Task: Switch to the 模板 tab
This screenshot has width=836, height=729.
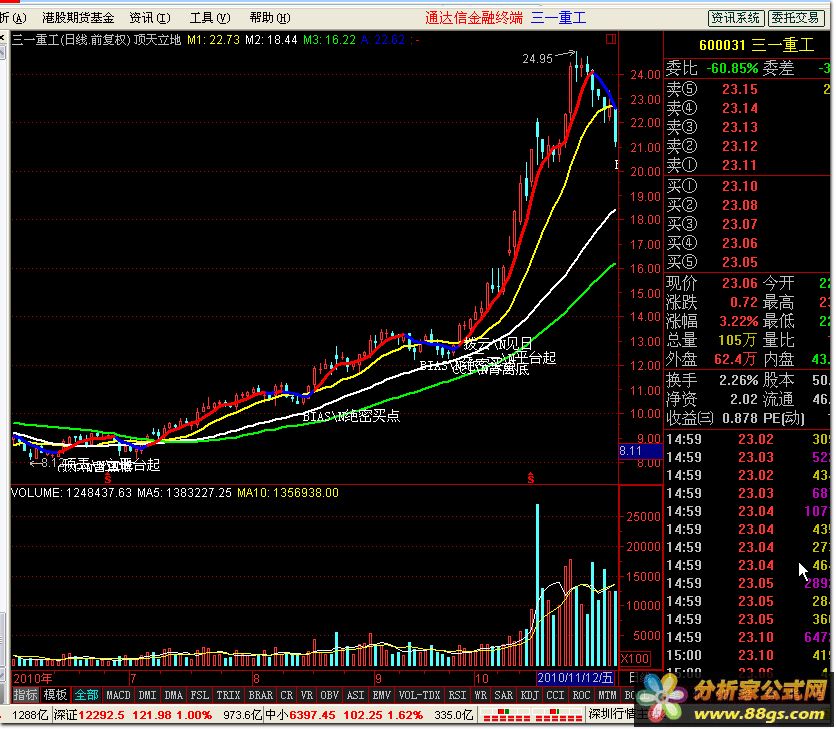Action: (x=55, y=695)
